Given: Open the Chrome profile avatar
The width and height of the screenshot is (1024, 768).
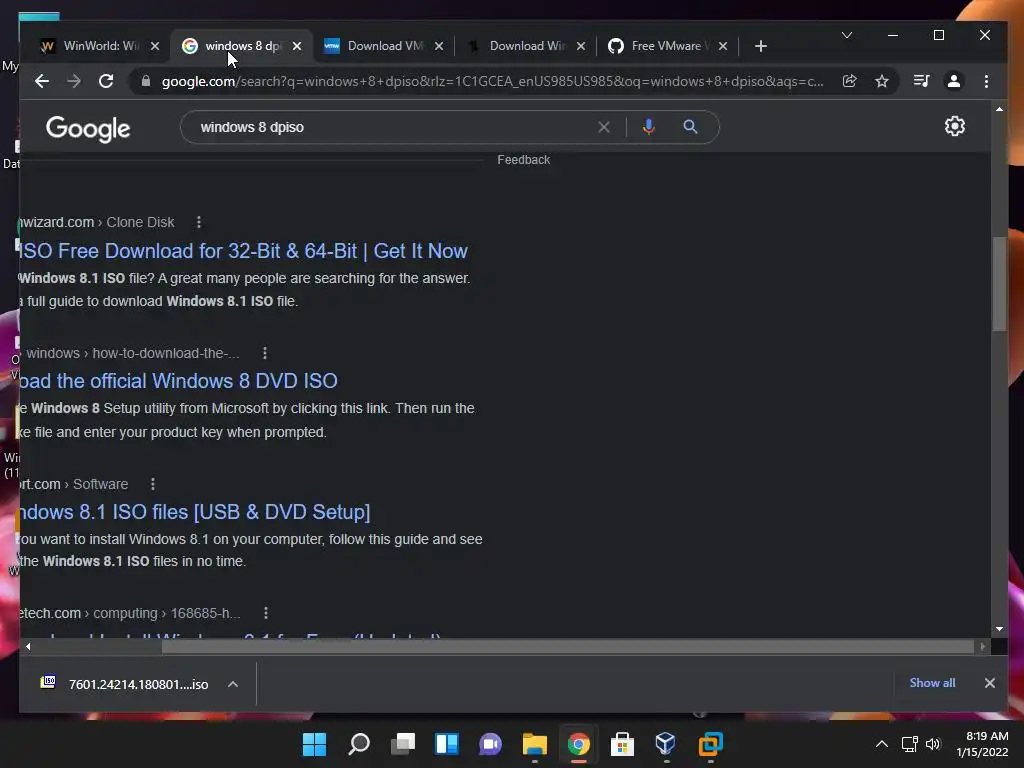Looking at the screenshot, I should tap(953, 81).
